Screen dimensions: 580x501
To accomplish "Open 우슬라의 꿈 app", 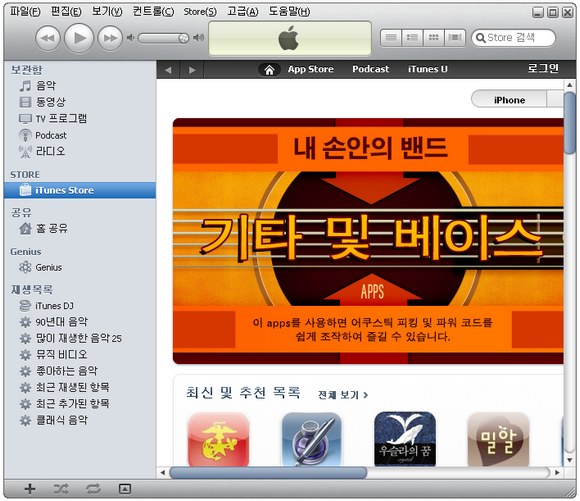I will (x=405, y=439).
